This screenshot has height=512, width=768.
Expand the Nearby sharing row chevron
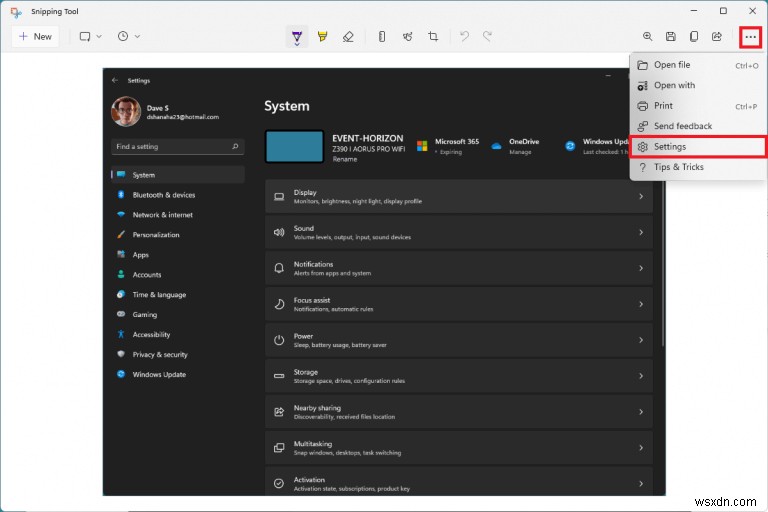(x=641, y=412)
